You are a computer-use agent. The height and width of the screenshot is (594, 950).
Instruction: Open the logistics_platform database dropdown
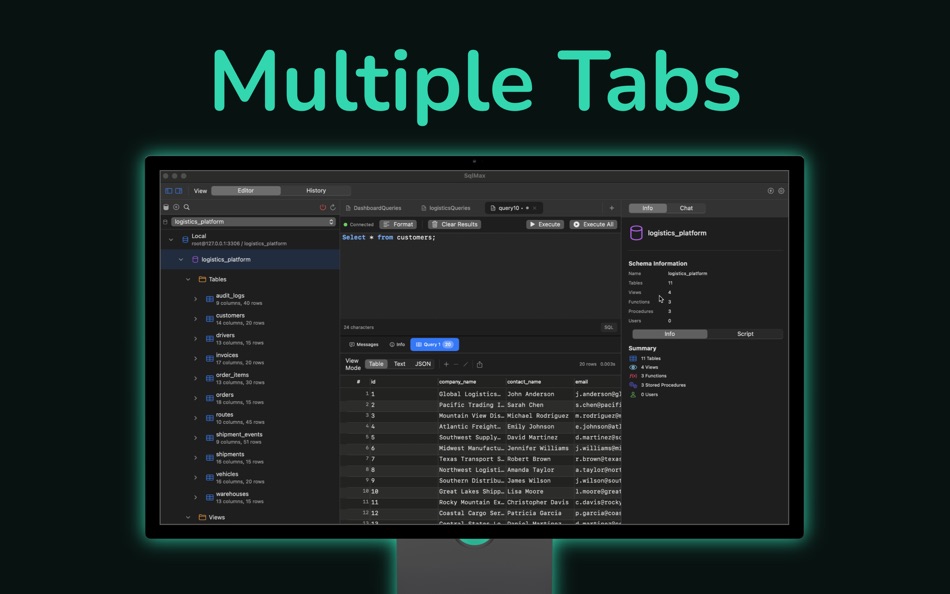click(249, 221)
